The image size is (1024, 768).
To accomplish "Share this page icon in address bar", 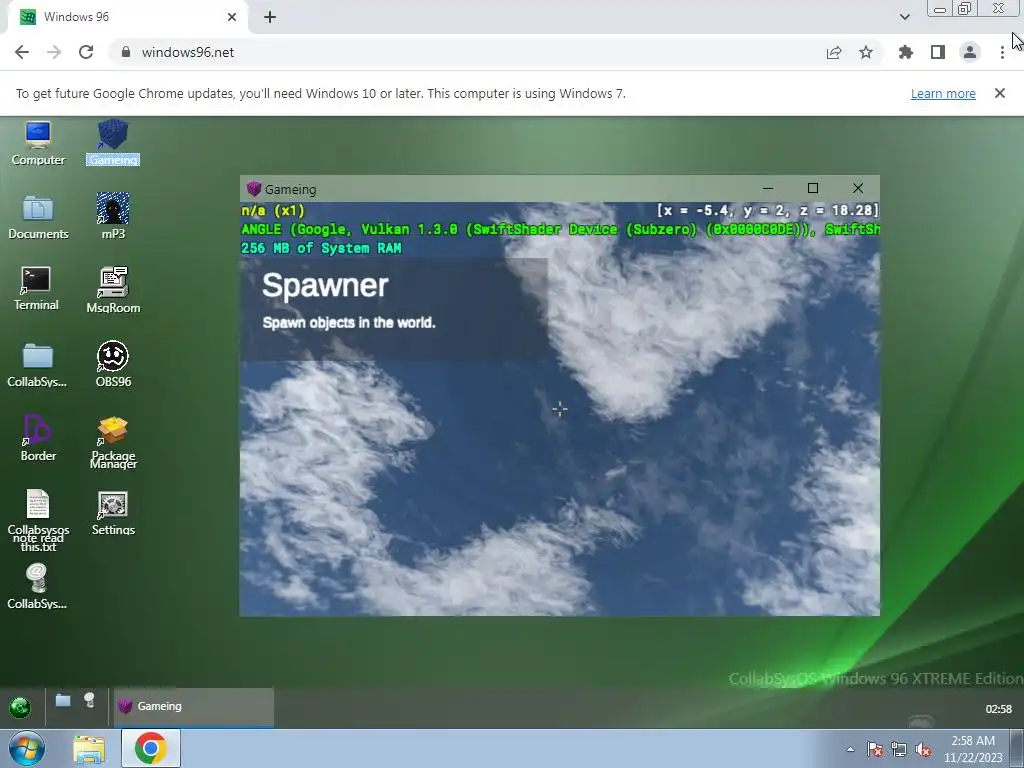I will pos(834,53).
